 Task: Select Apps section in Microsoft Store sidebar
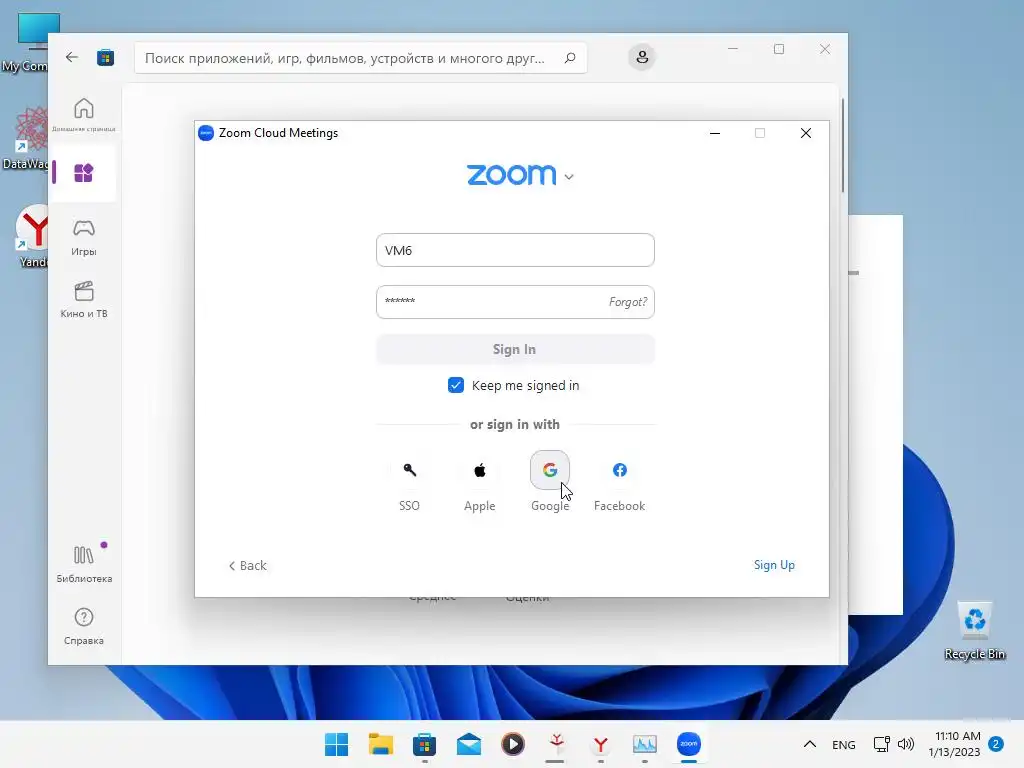point(84,173)
